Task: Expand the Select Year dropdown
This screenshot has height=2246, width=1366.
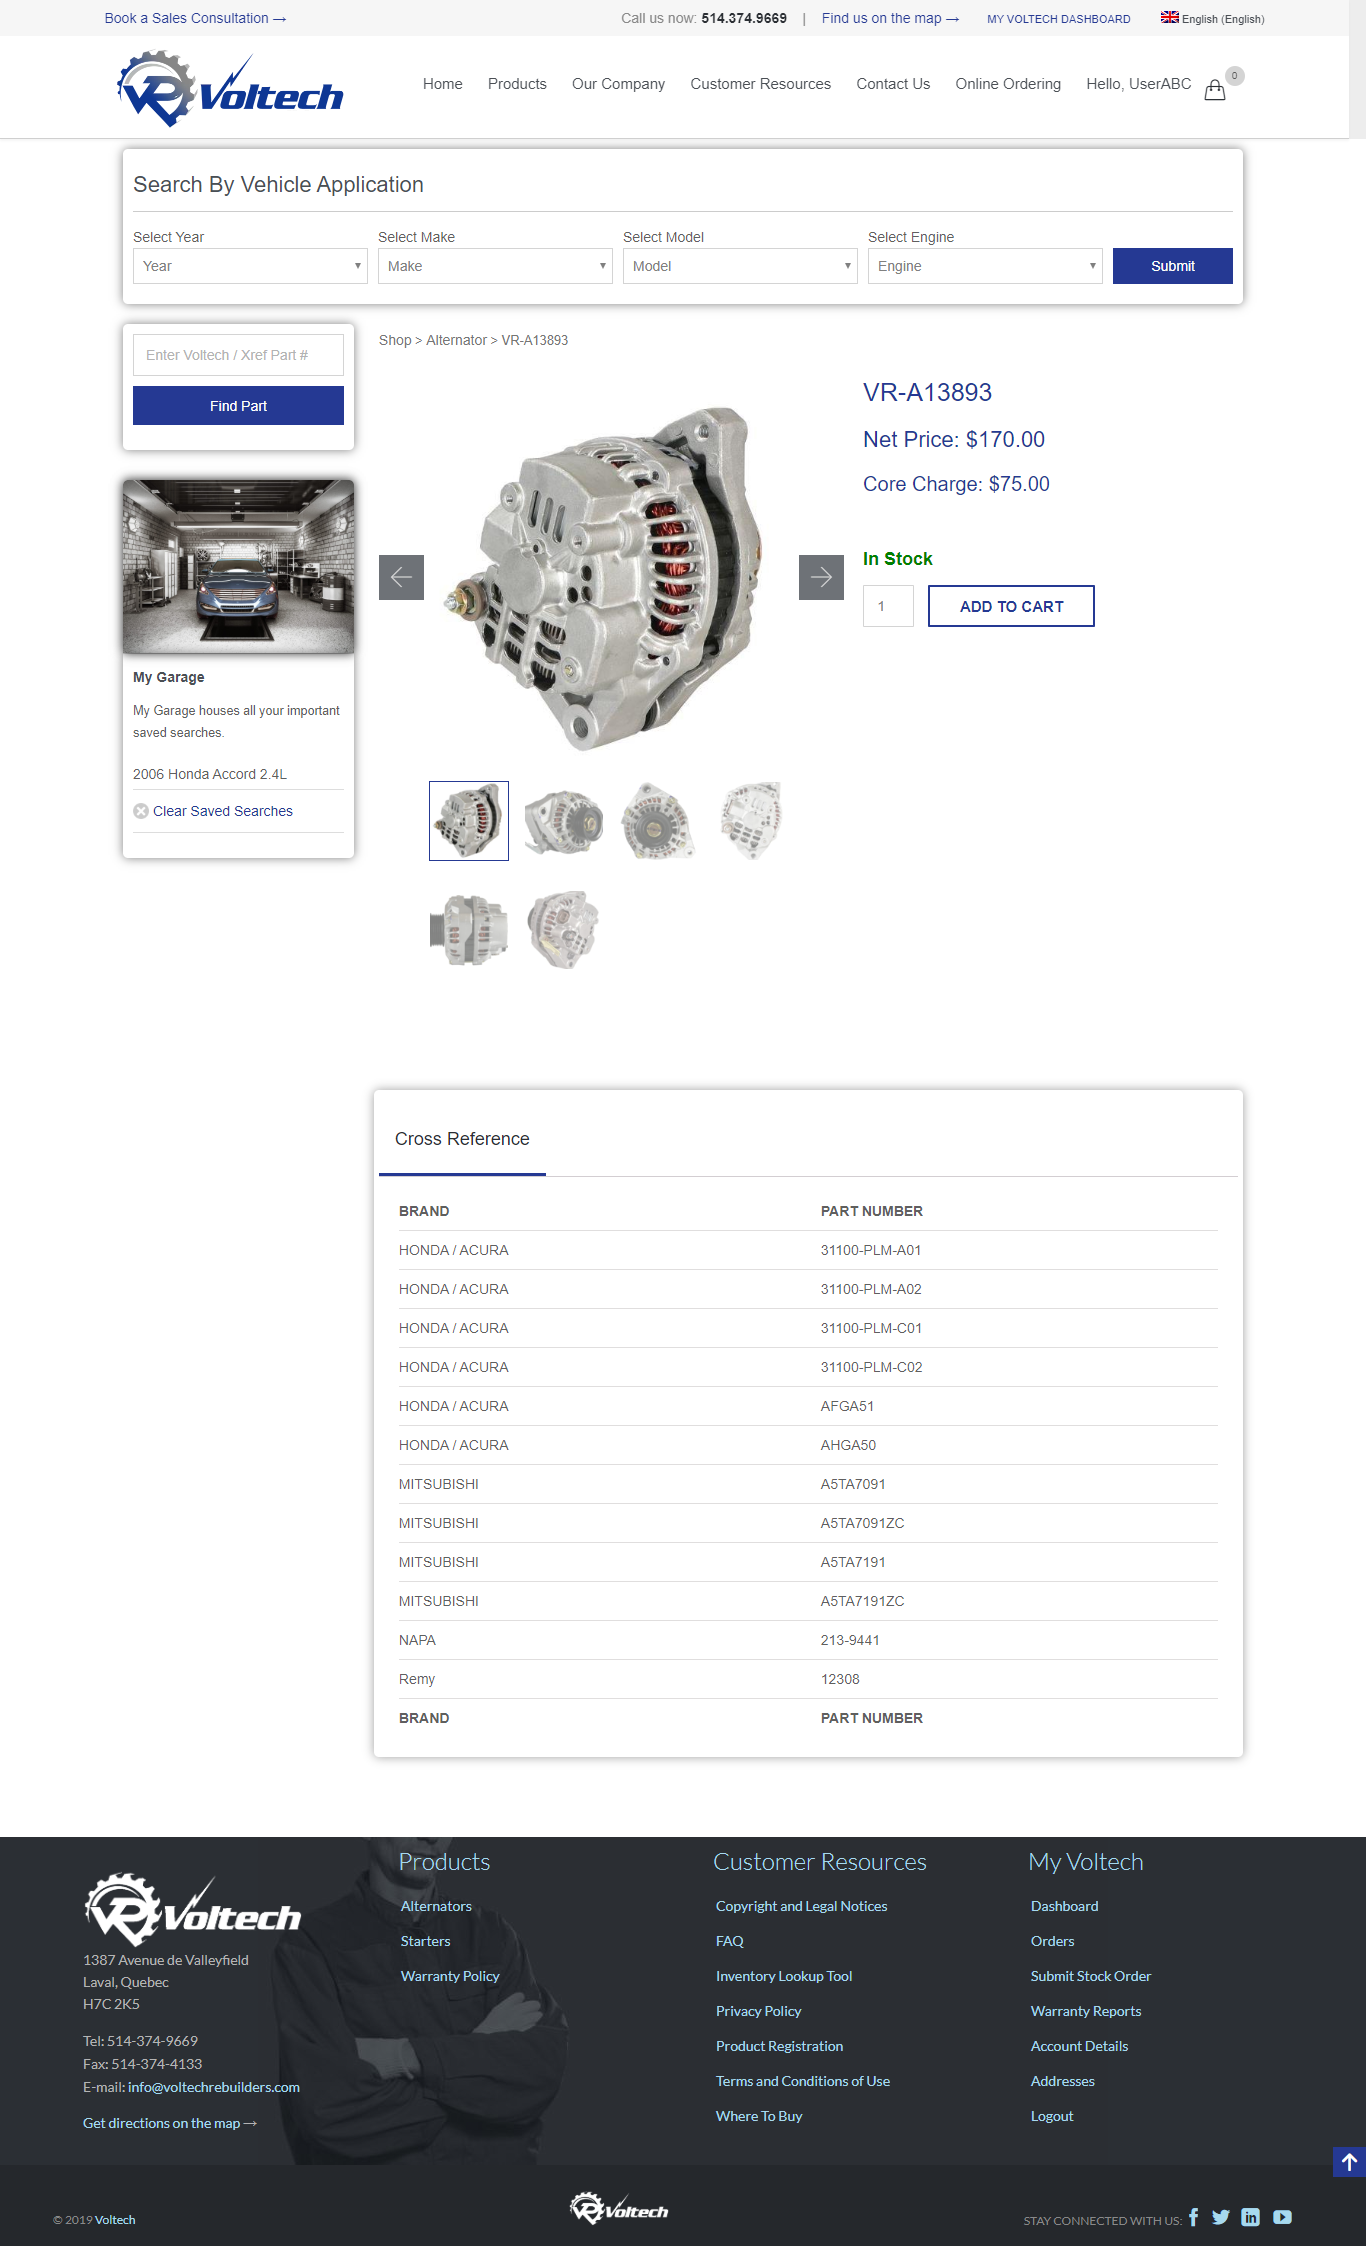Action: (250, 266)
